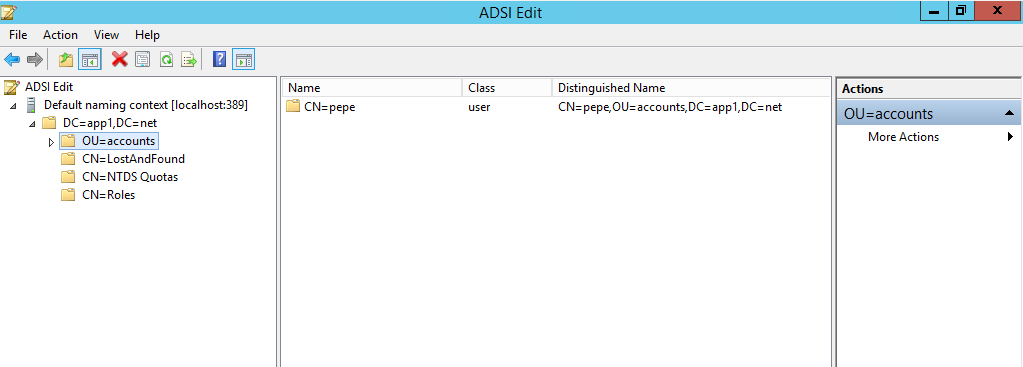This screenshot has height=367, width=1023.
Task: Sort by the Class column header
Action: click(x=507, y=88)
